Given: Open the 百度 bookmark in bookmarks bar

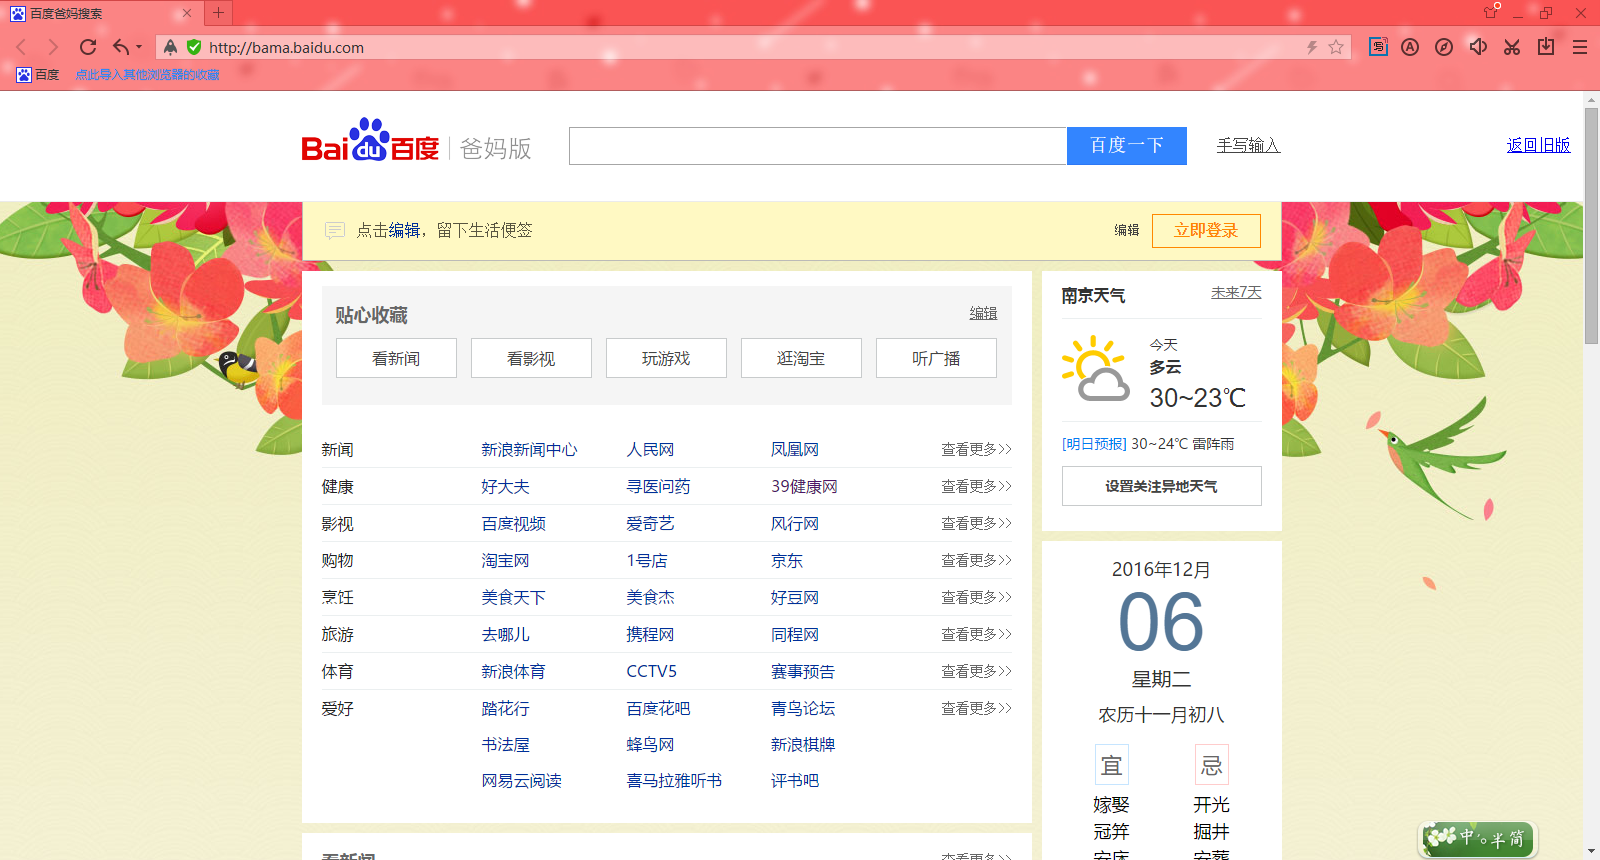Looking at the screenshot, I should (x=38, y=75).
